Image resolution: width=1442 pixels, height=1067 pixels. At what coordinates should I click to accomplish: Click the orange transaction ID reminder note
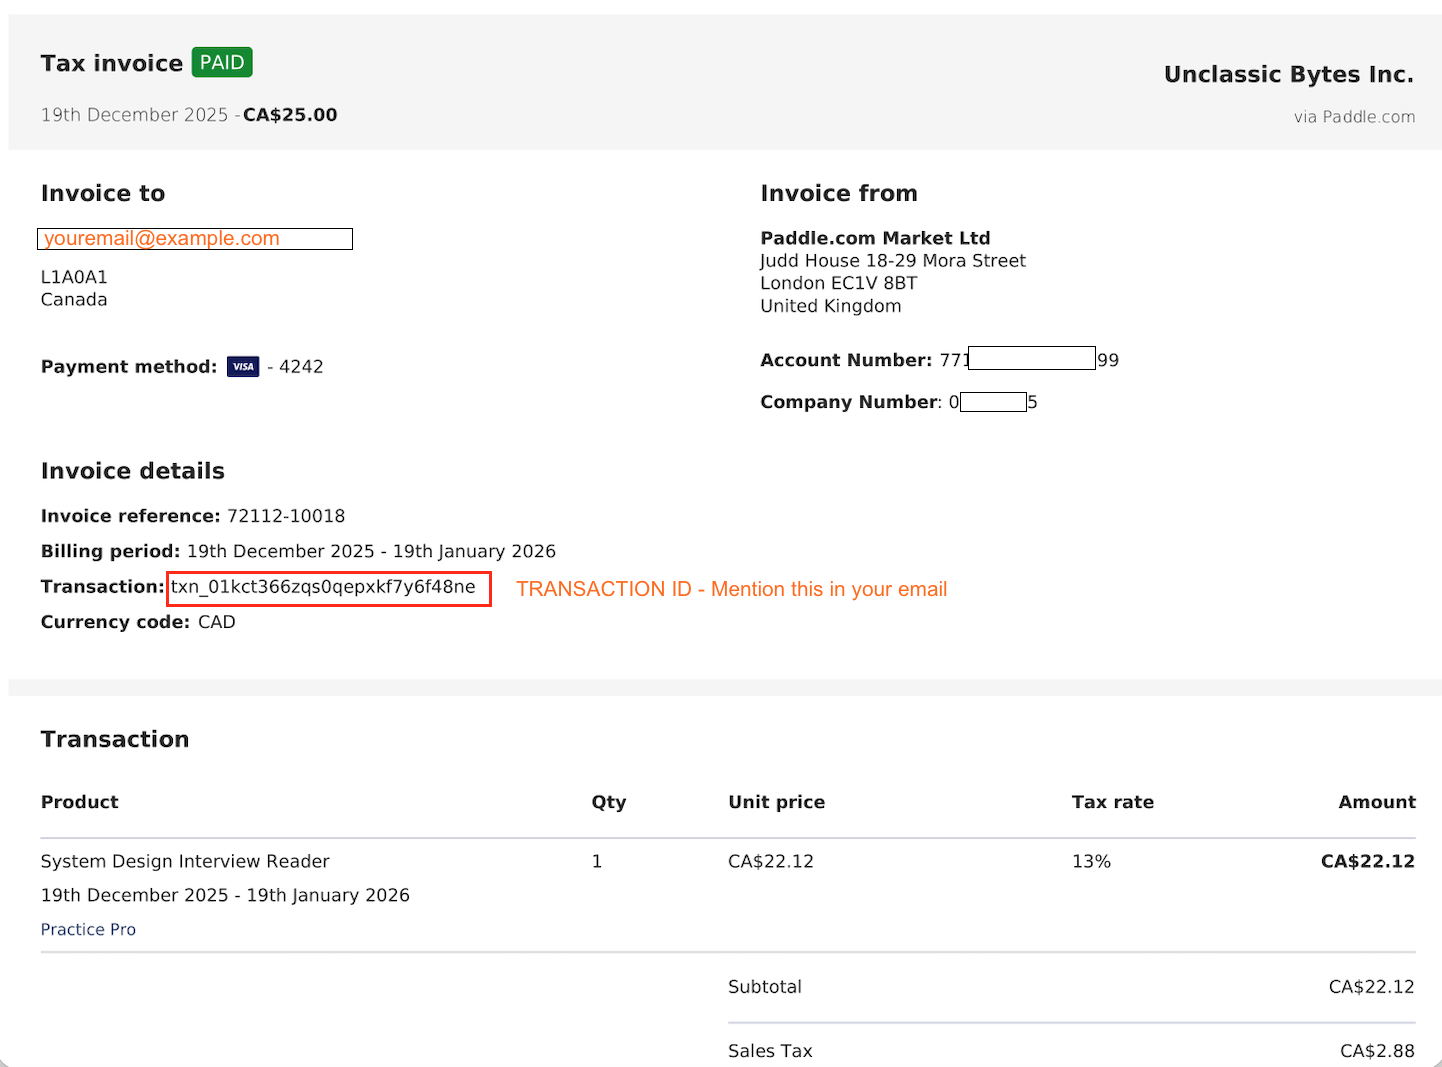pyautogui.click(x=731, y=589)
